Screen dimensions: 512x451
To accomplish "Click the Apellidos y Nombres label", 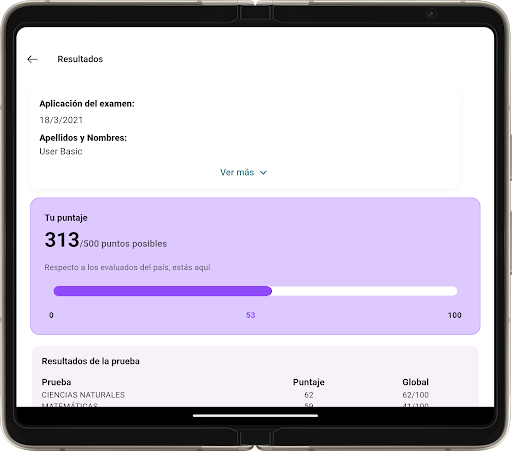I will click(x=83, y=138).
